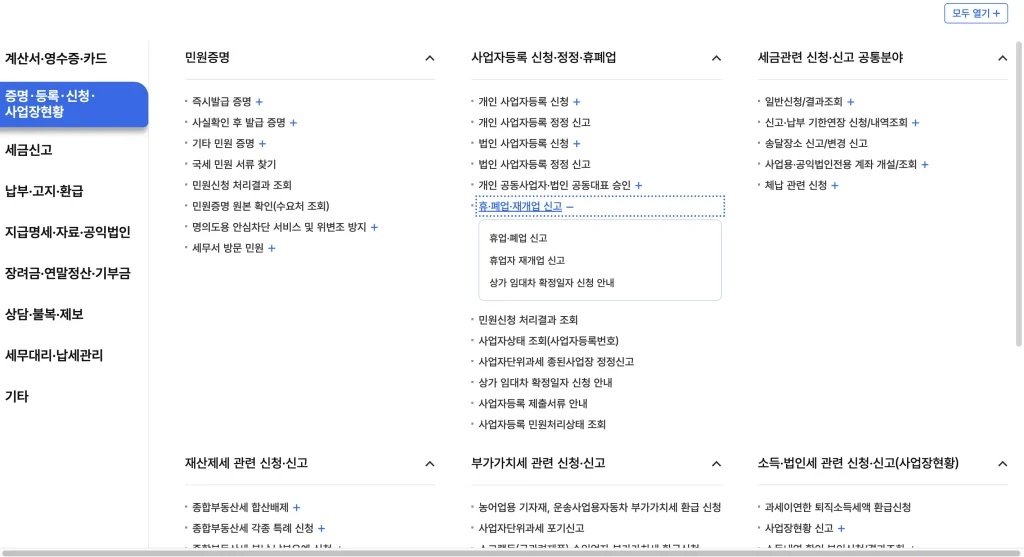Expand the plus icon beside 즉시발급 증명
Image resolution: width=1024 pixels, height=557 pixels.
259,102
